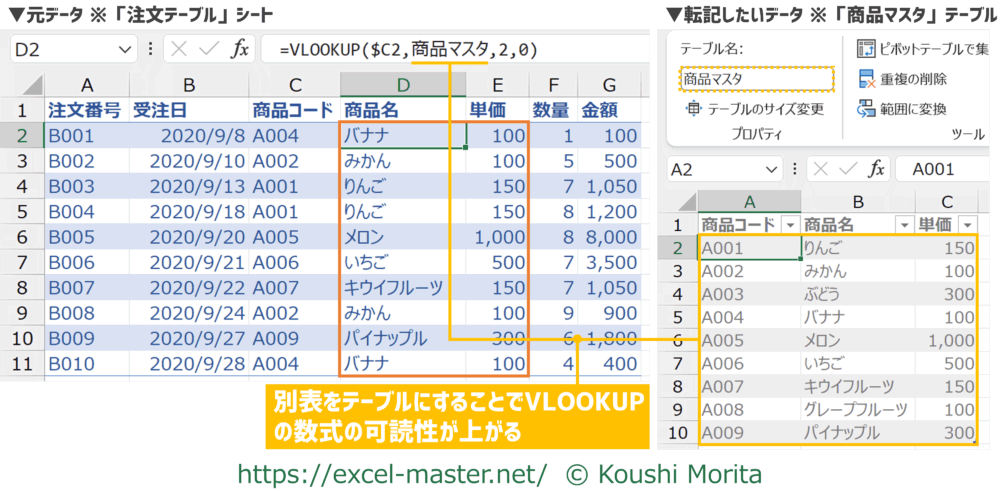
Task: Click the excel-master.net URL link
Action: pyautogui.click(x=391, y=471)
